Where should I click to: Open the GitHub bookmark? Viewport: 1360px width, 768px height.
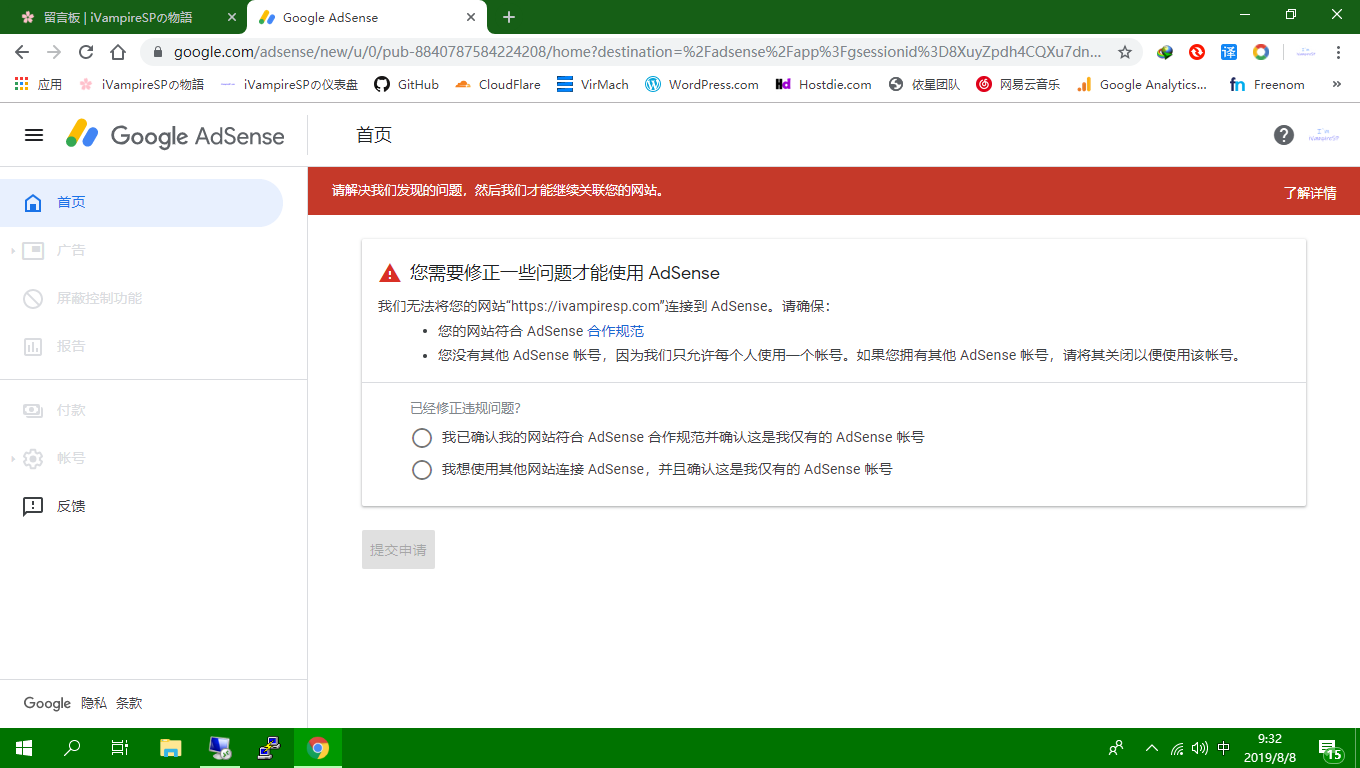click(406, 85)
